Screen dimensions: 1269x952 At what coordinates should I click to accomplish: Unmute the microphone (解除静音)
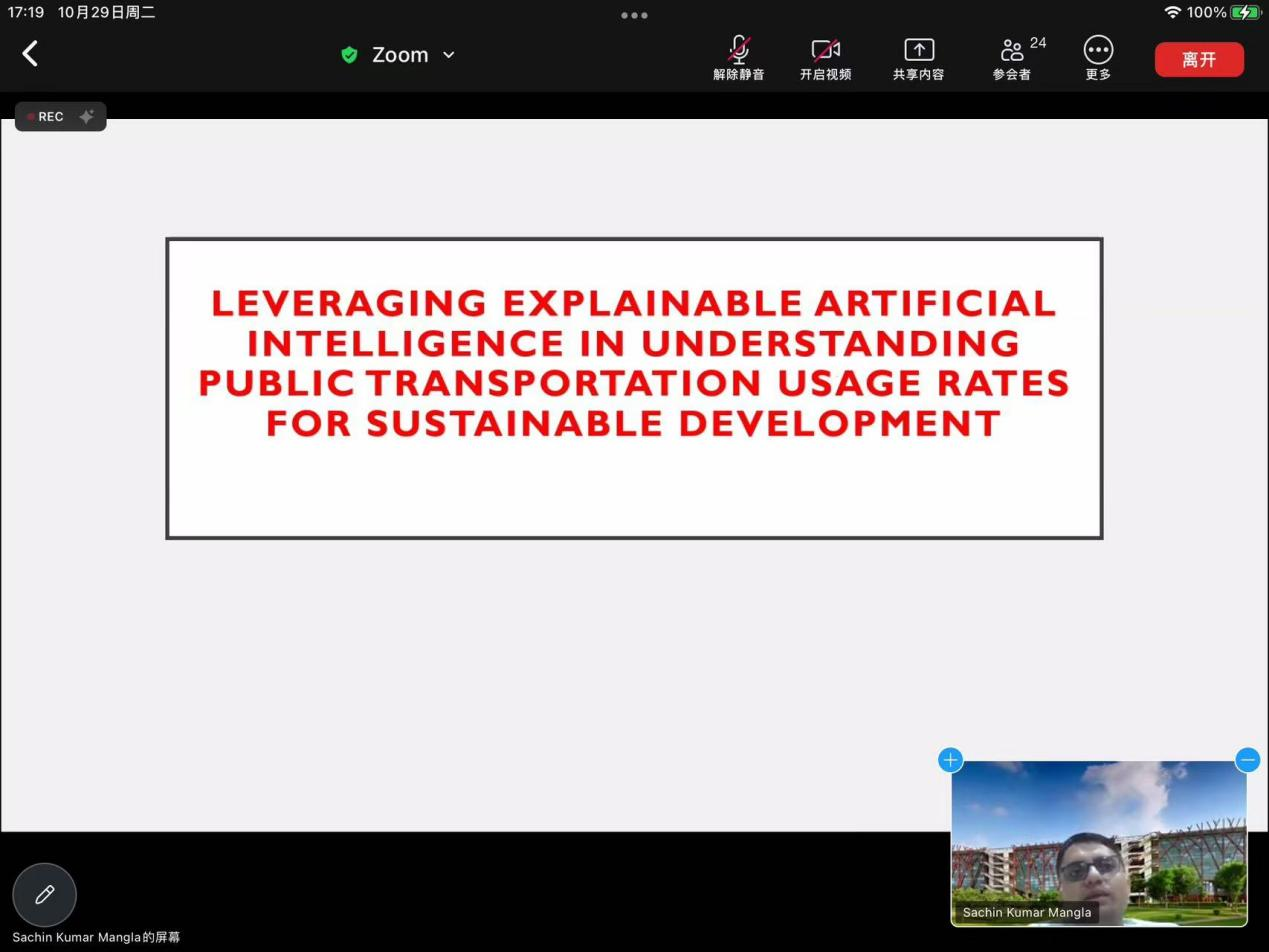click(738, 58)
